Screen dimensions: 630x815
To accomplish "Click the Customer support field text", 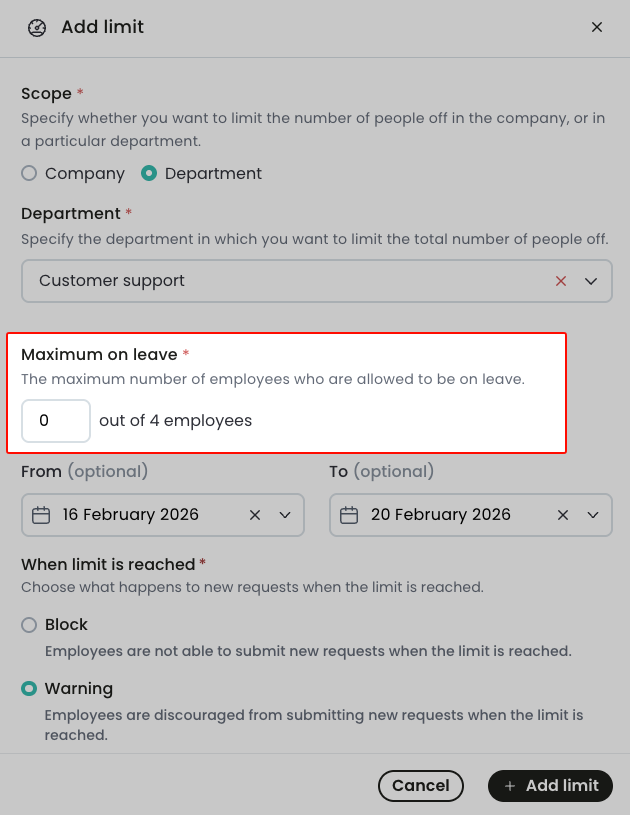I will pyautogui.click(x=110, y=281).
